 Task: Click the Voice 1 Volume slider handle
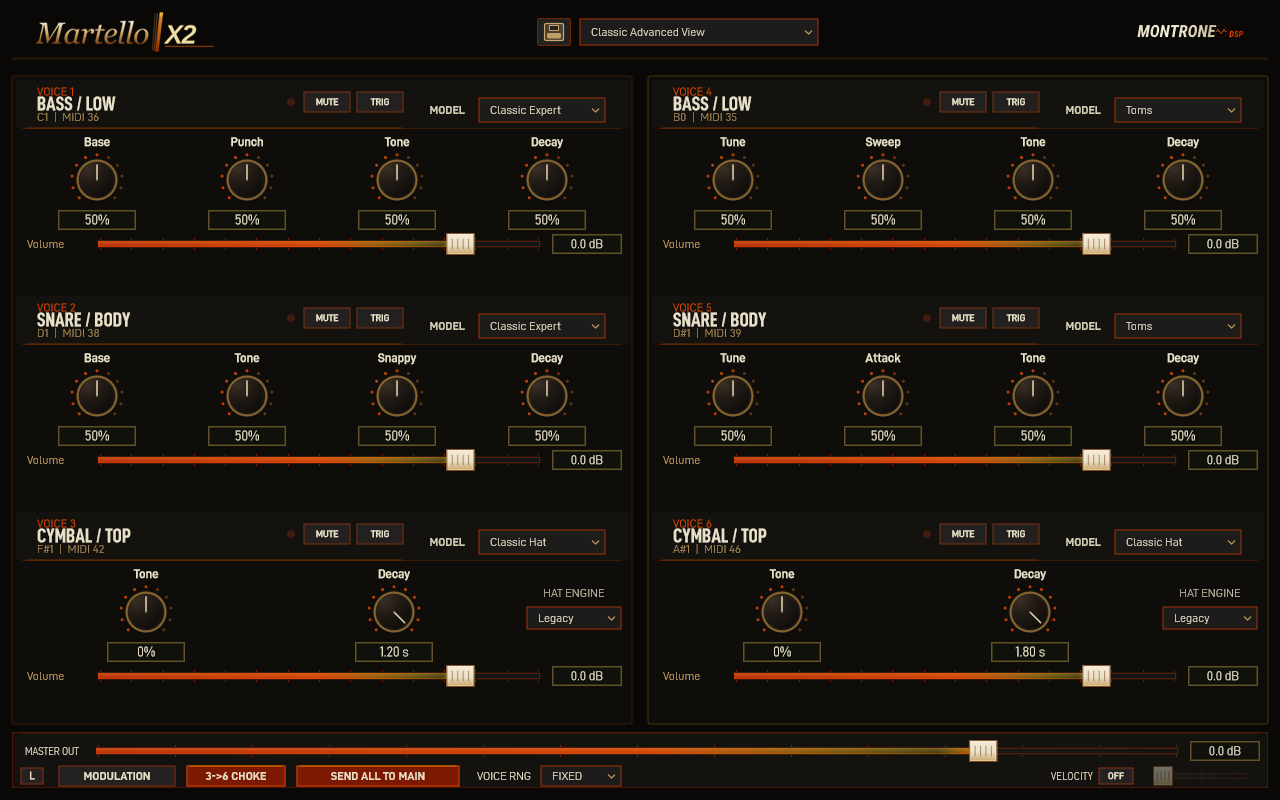point(460,244)
